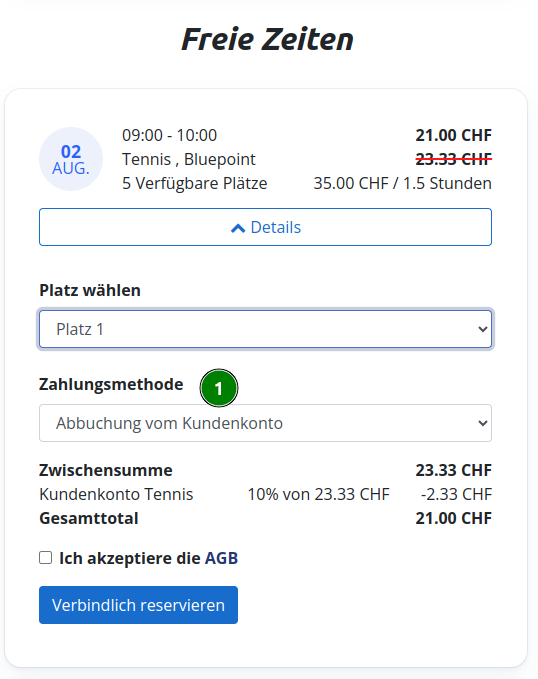Click the Tennis , Bluepoint label
This screenshot has height=679, width=538.
pos(189,159)
